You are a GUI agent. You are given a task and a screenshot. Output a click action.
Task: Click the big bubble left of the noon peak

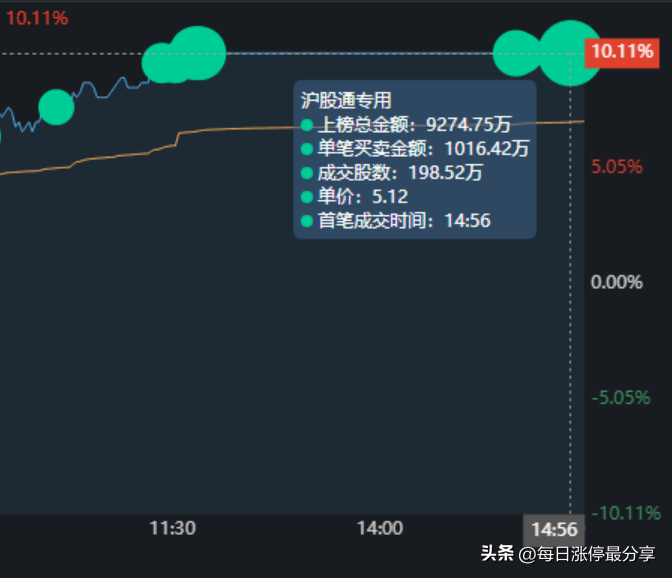(198, 53)
